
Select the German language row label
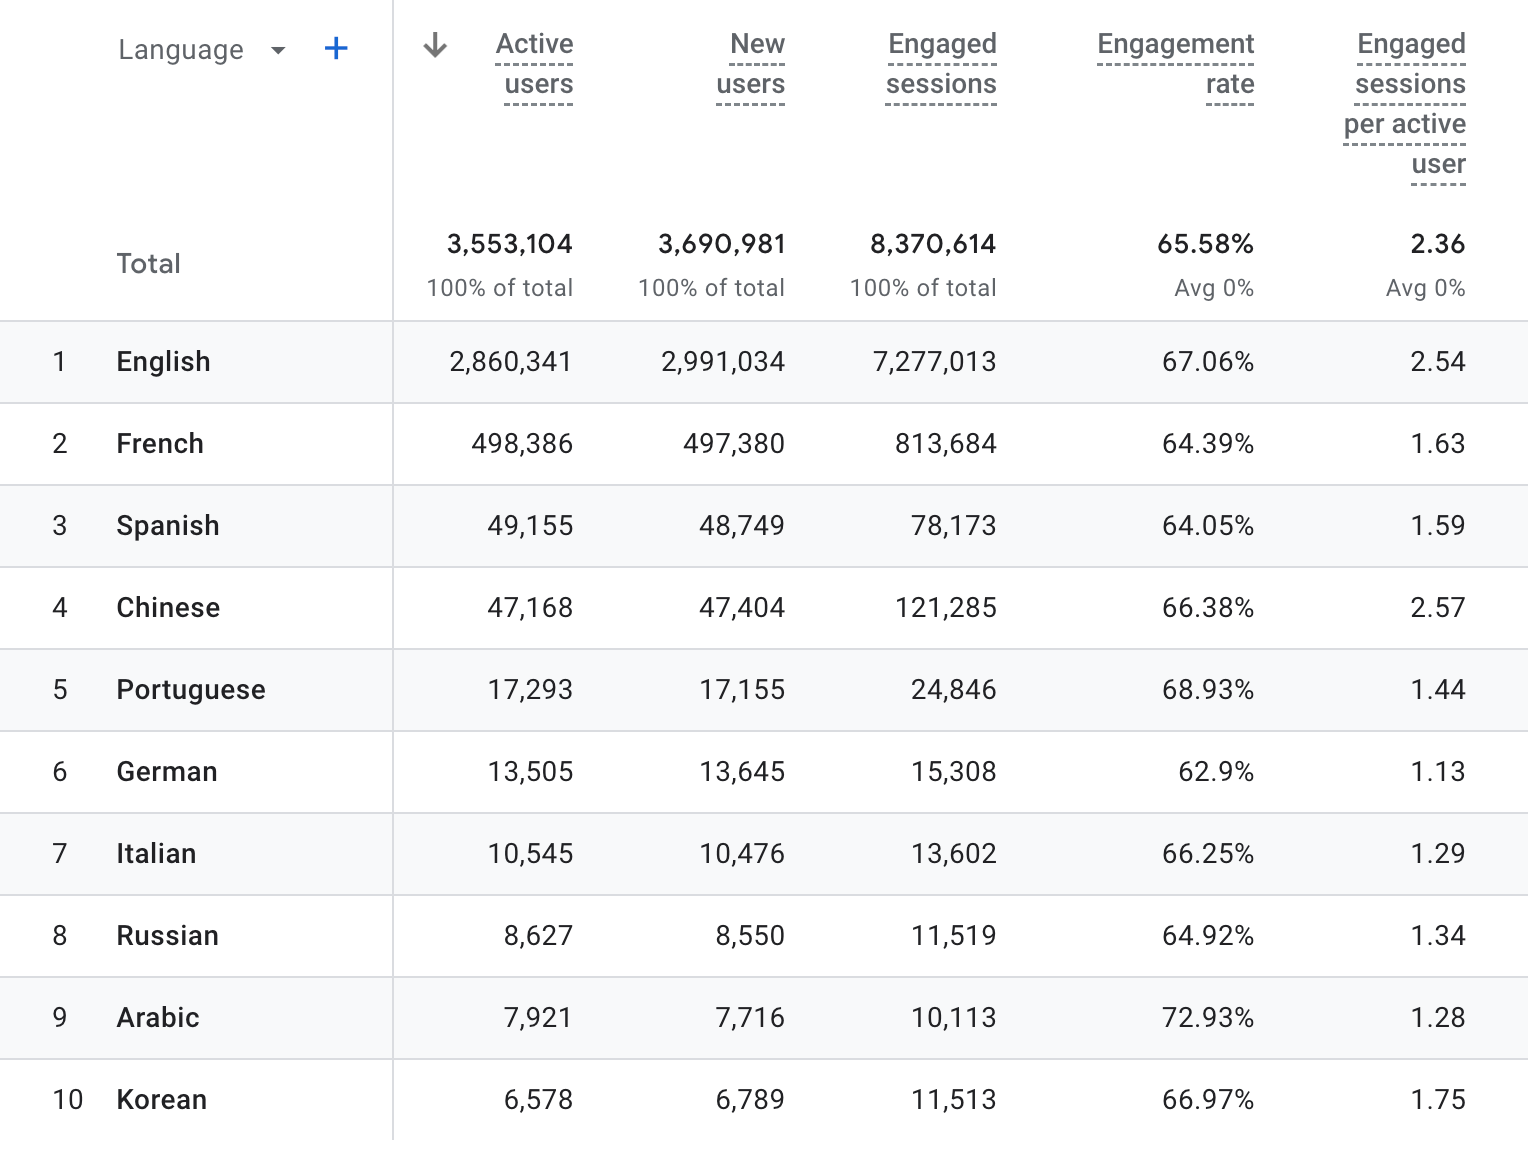tap(167, 772)
